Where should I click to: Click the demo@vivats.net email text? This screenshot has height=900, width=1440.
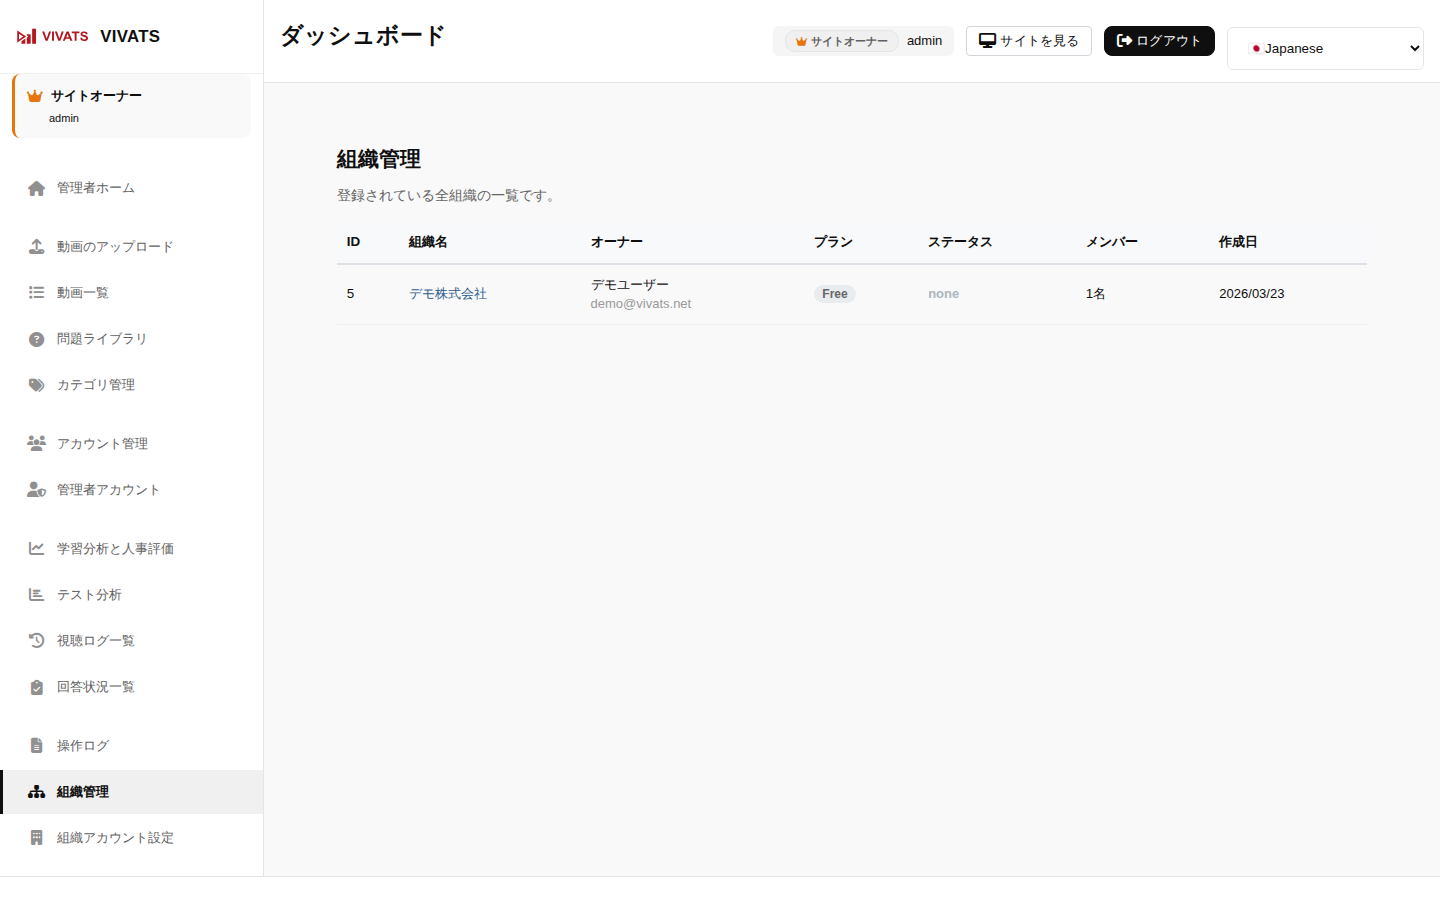(641, 304)
